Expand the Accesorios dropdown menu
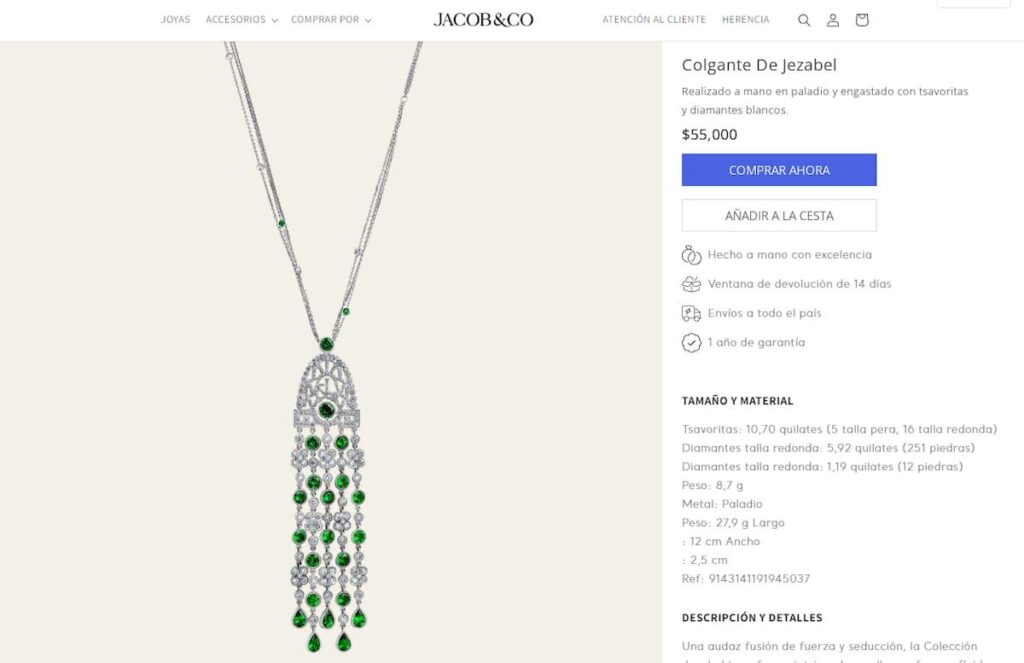The width and height of the screenshot is (1024, 663). [241, 20]
